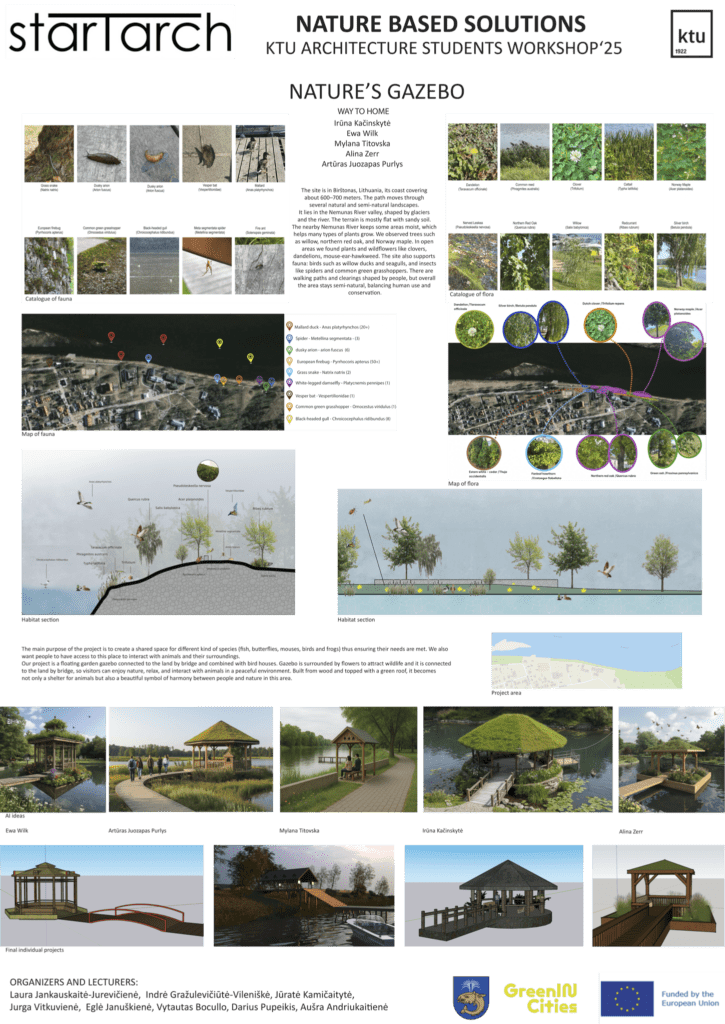
Task: Click the Black-headed gull legend pin icon
Action: (x=288, y=418)
